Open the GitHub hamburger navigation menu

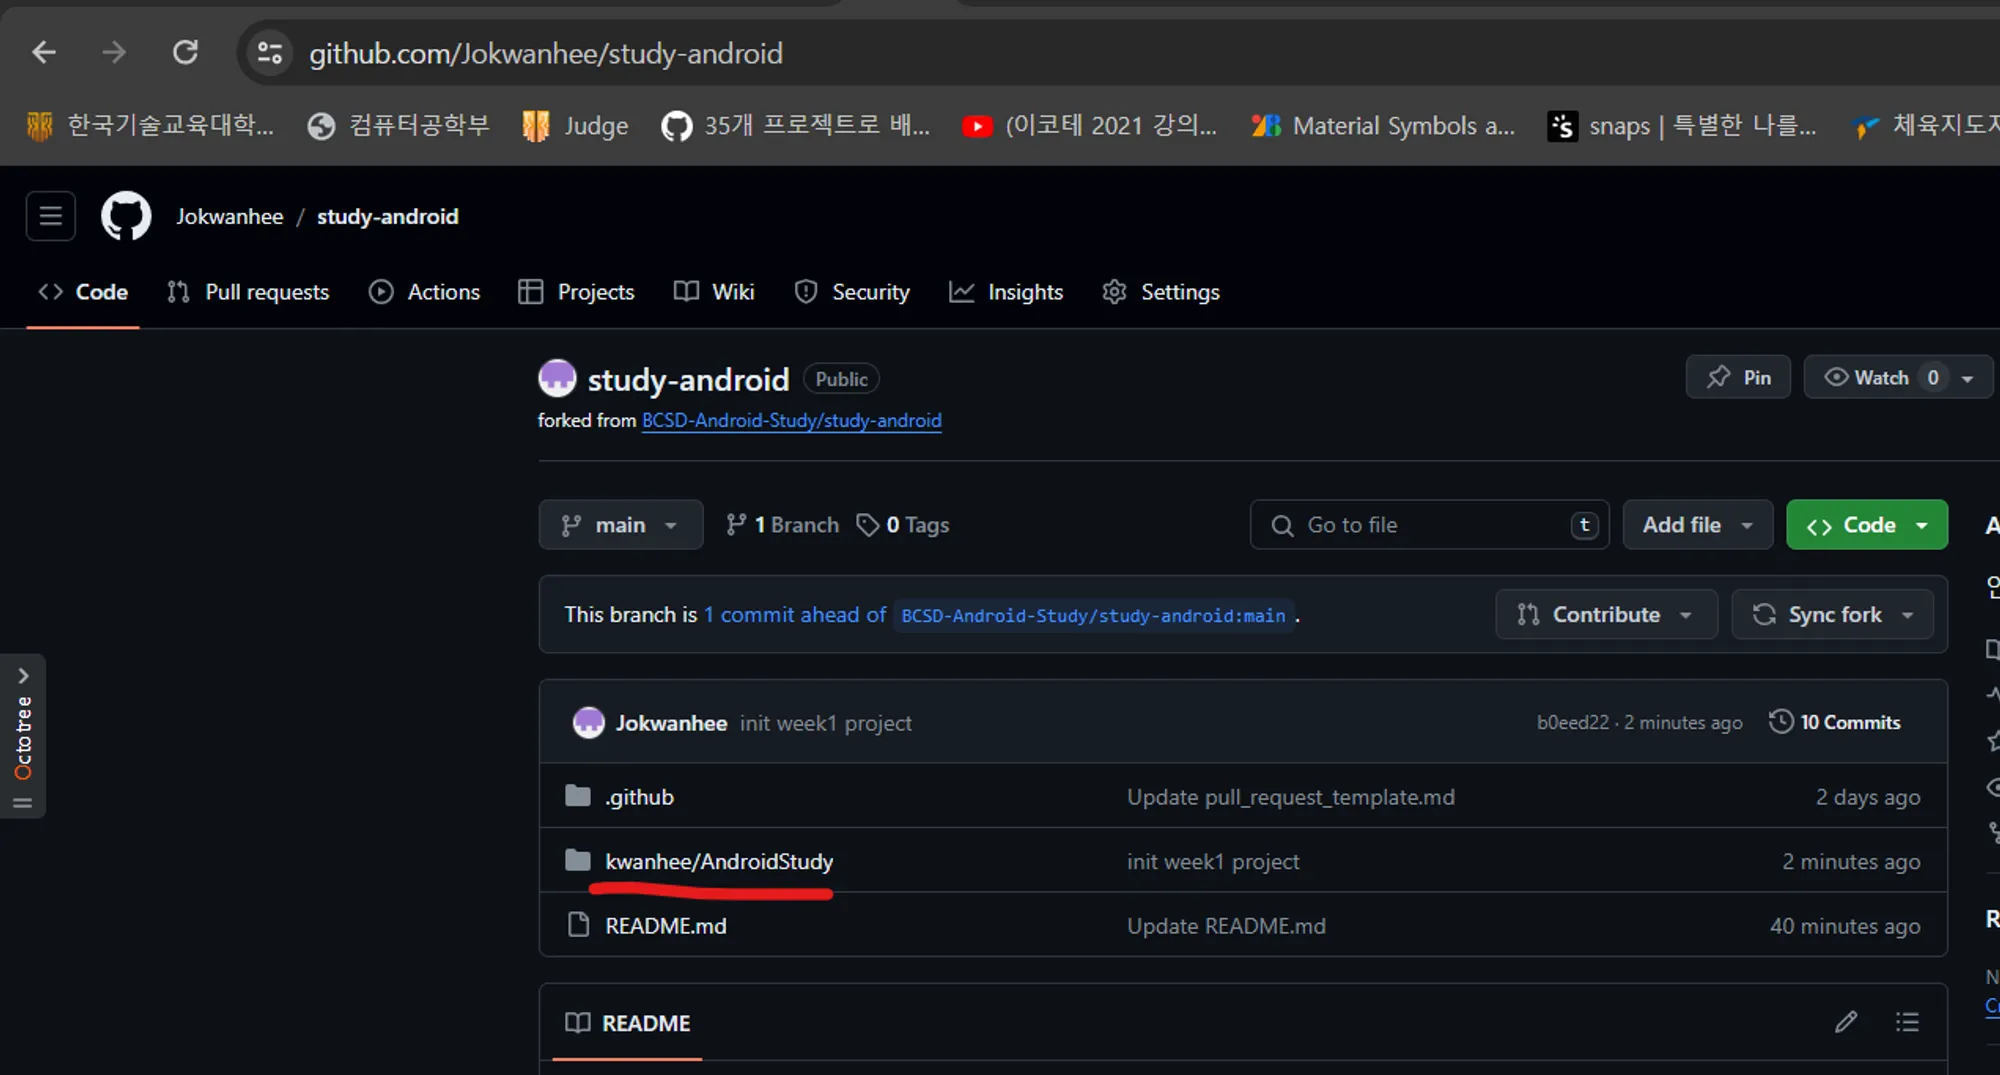[x=51, y=216]
